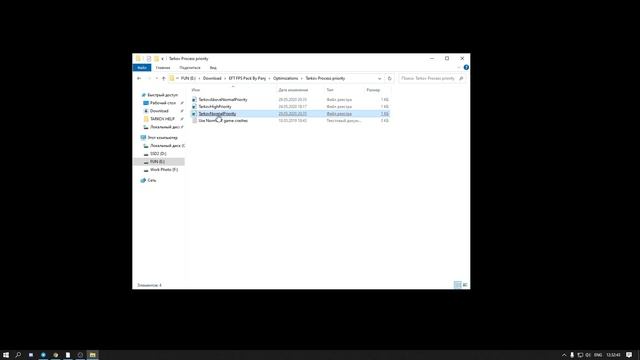640x360 pixels.
Task: Click the EFT FPS Pack By Panj breadcrumb
Action: tap(247, 78)
